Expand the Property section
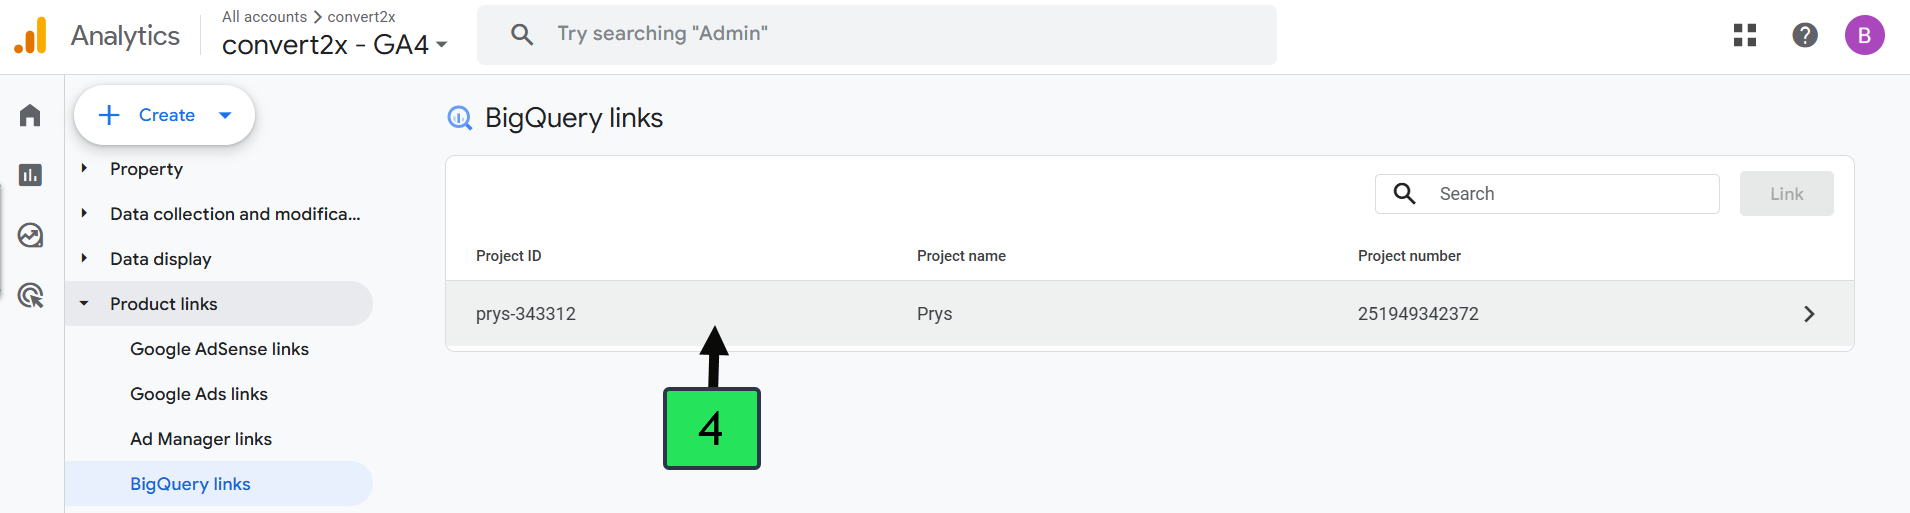This screenshot has height=513, width=1910. click(x=146, y=169)
